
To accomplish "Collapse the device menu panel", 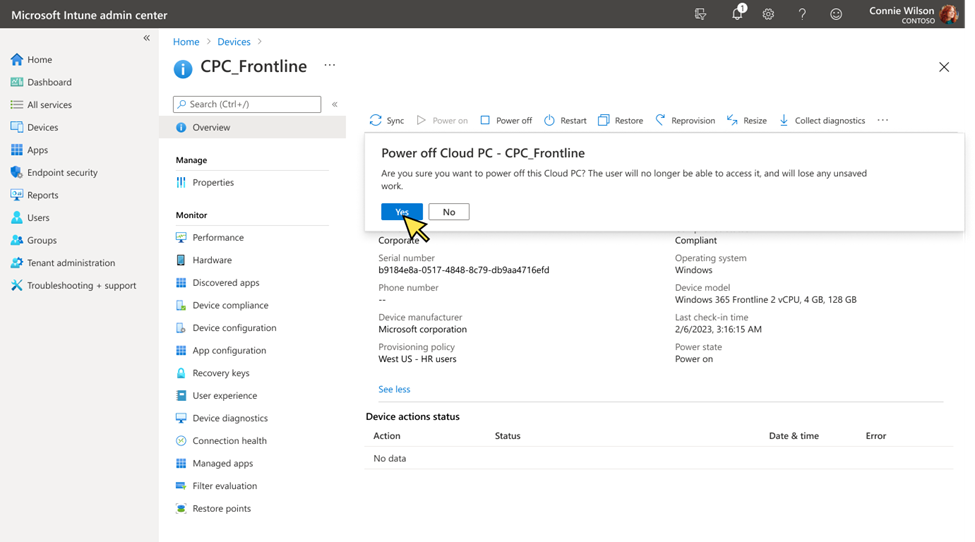I will tap(335, 104).
